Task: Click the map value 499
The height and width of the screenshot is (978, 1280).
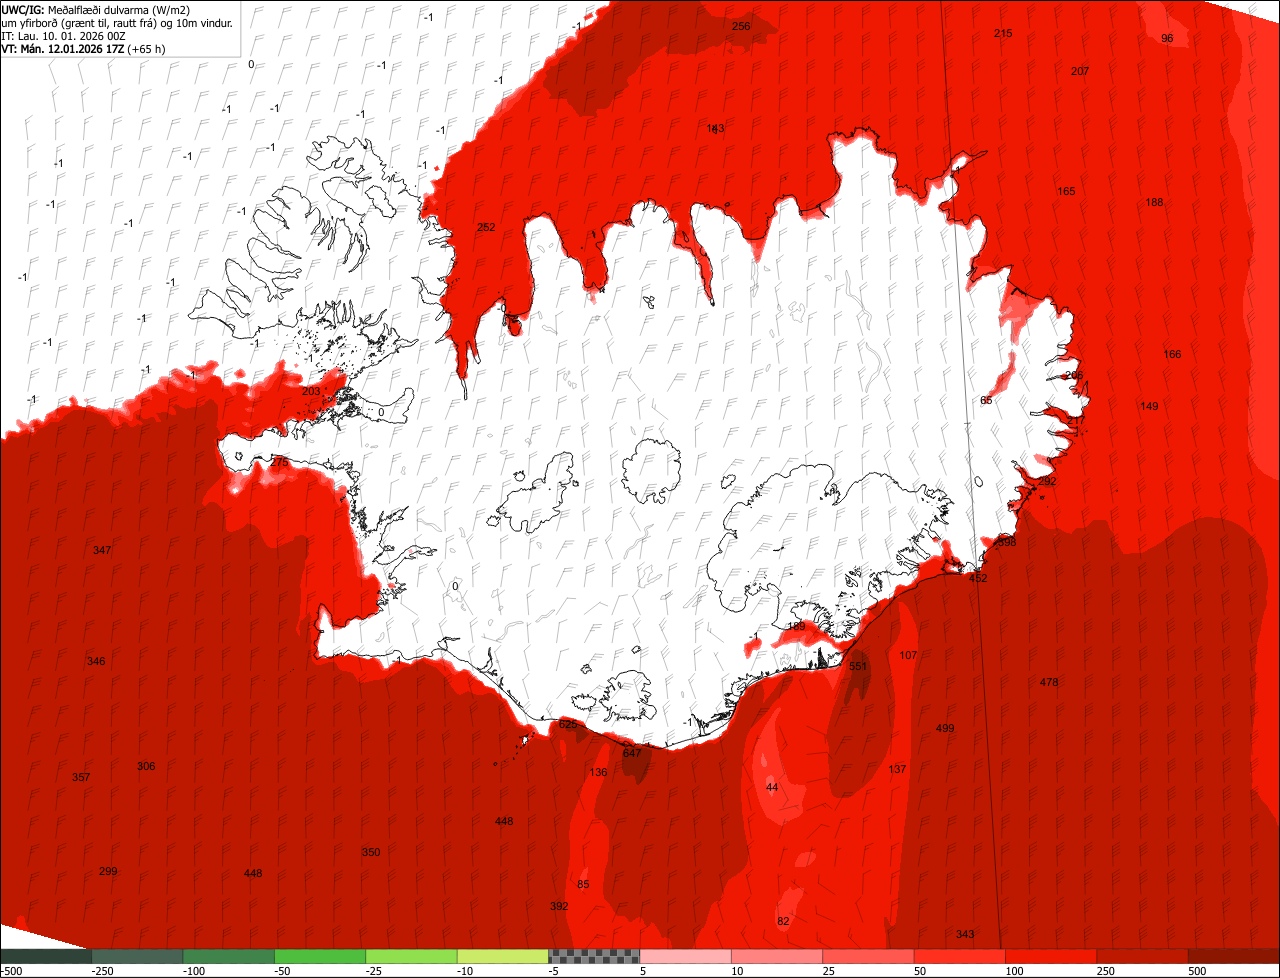Action: pos(945,728)
